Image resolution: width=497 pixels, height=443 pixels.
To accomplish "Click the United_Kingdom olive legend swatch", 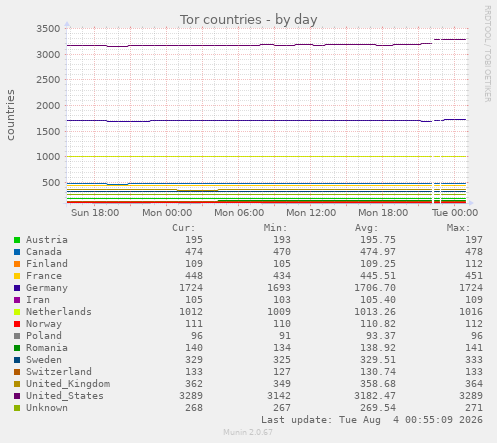I will point(17,384).
